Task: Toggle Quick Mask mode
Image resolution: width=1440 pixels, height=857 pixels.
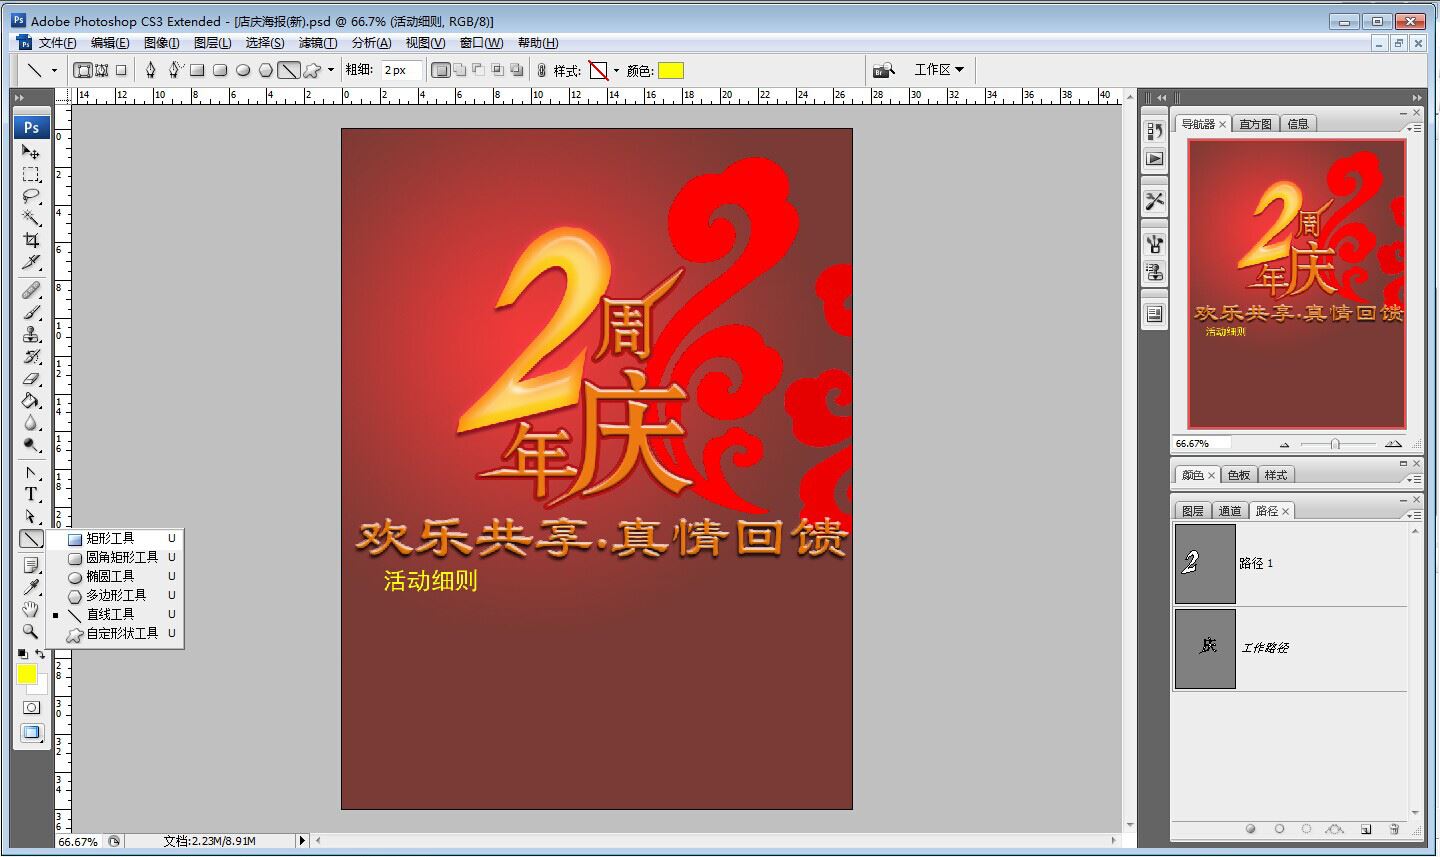Action: click(x=31, y=707)
